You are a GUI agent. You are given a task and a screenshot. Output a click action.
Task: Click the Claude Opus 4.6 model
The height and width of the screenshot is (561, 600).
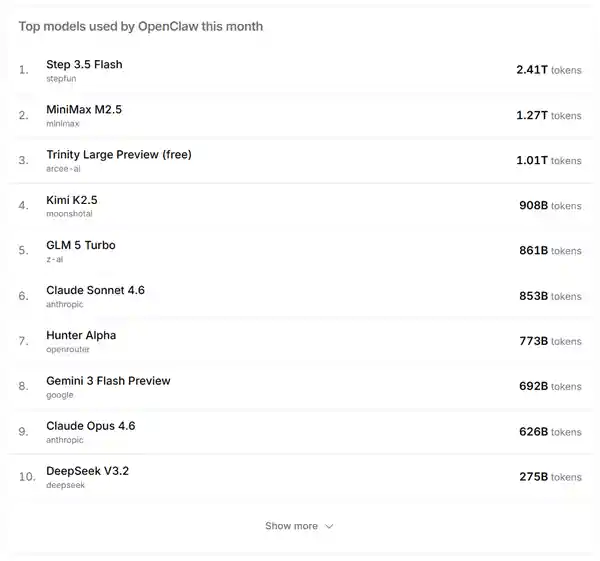[x=90, y=425]
